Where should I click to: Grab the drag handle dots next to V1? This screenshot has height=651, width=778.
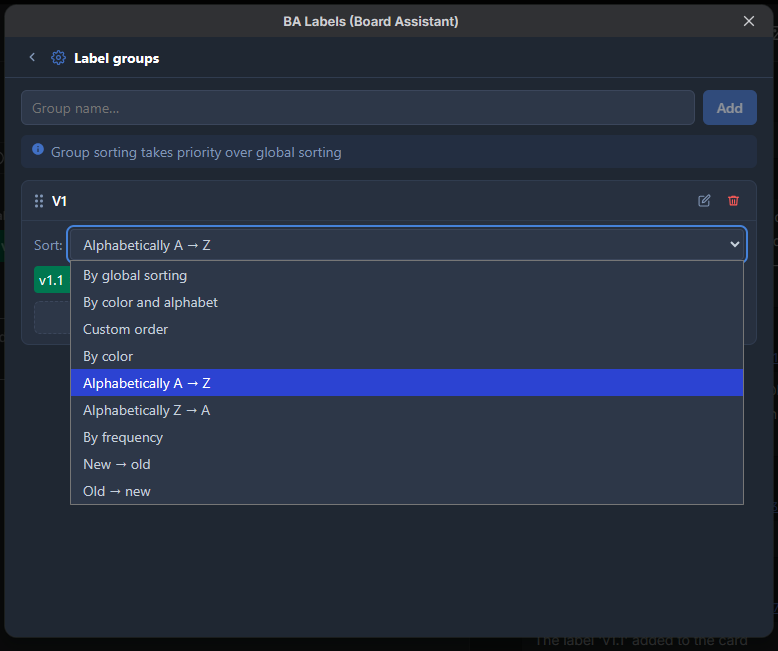(39, 201)
